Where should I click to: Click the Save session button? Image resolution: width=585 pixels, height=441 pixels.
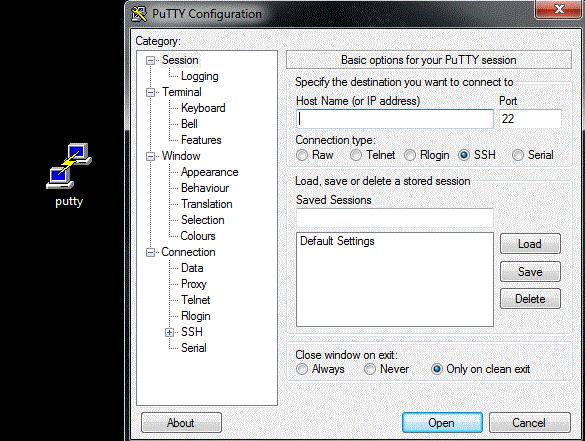pos(530,272)
